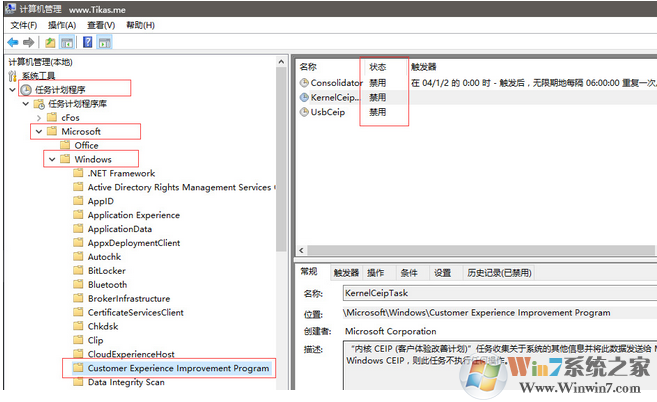
Task: Select the CertificateServicesClient folder
Action: [x=135, y=312]
